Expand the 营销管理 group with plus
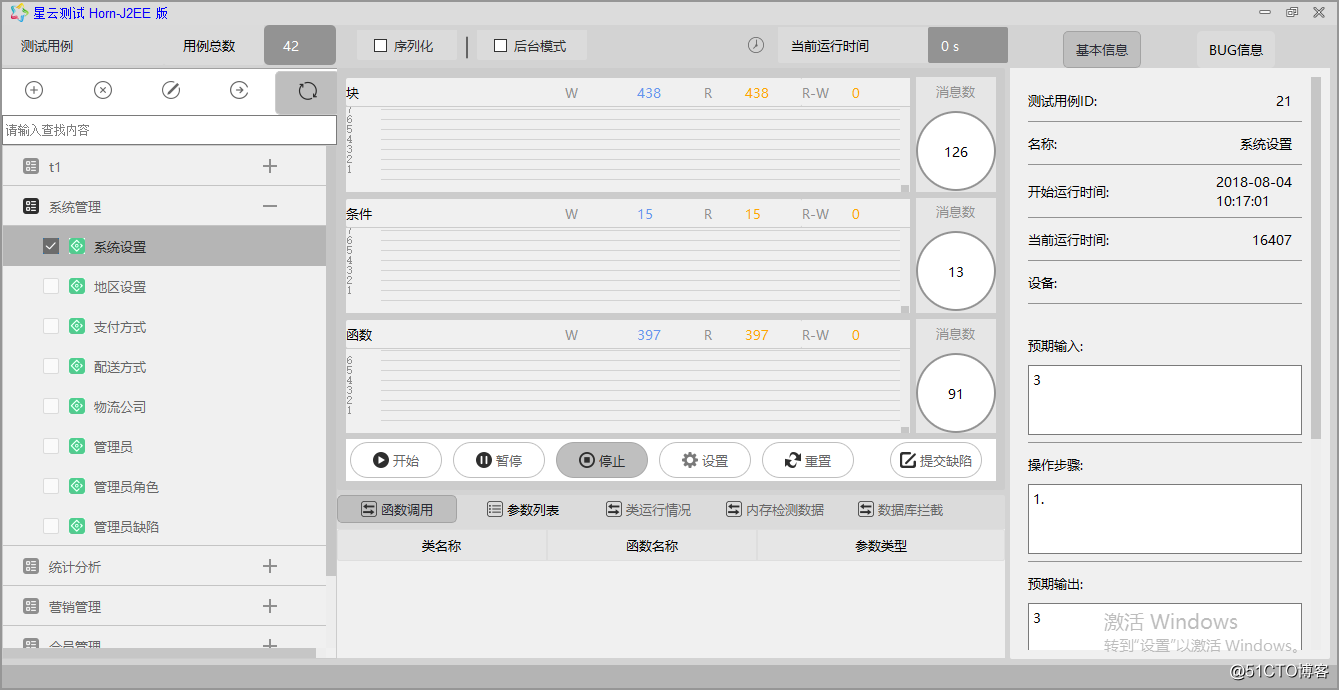This screenshot has width=1339, height=690. click(270, 606)
